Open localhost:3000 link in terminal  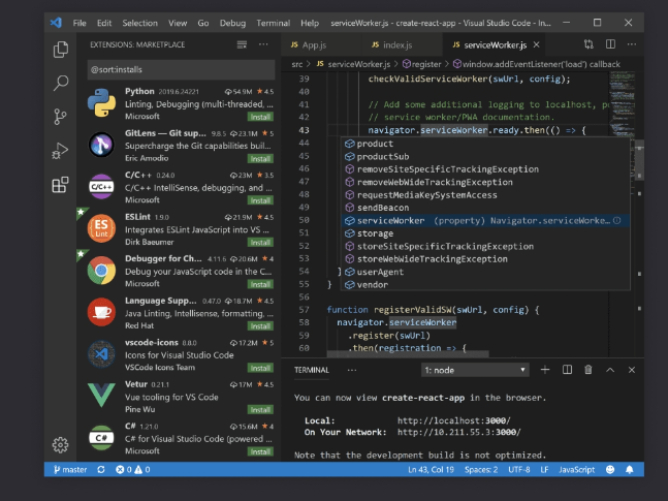tap(454, 420)
